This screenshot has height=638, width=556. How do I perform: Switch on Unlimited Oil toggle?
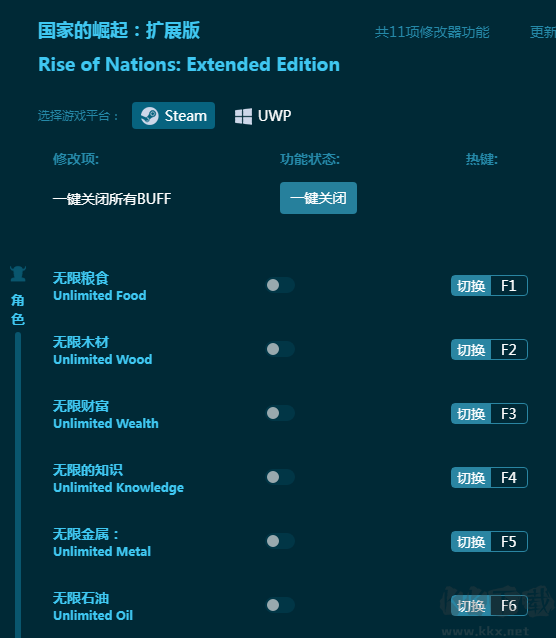(280, 605)
